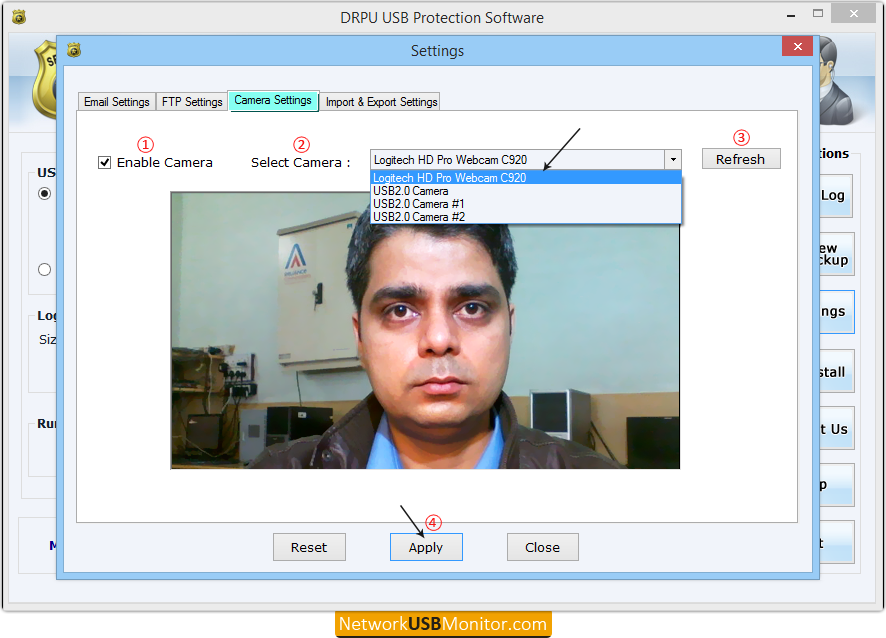
Task: Close the Settings dialog with X
Action: (797, 46)
